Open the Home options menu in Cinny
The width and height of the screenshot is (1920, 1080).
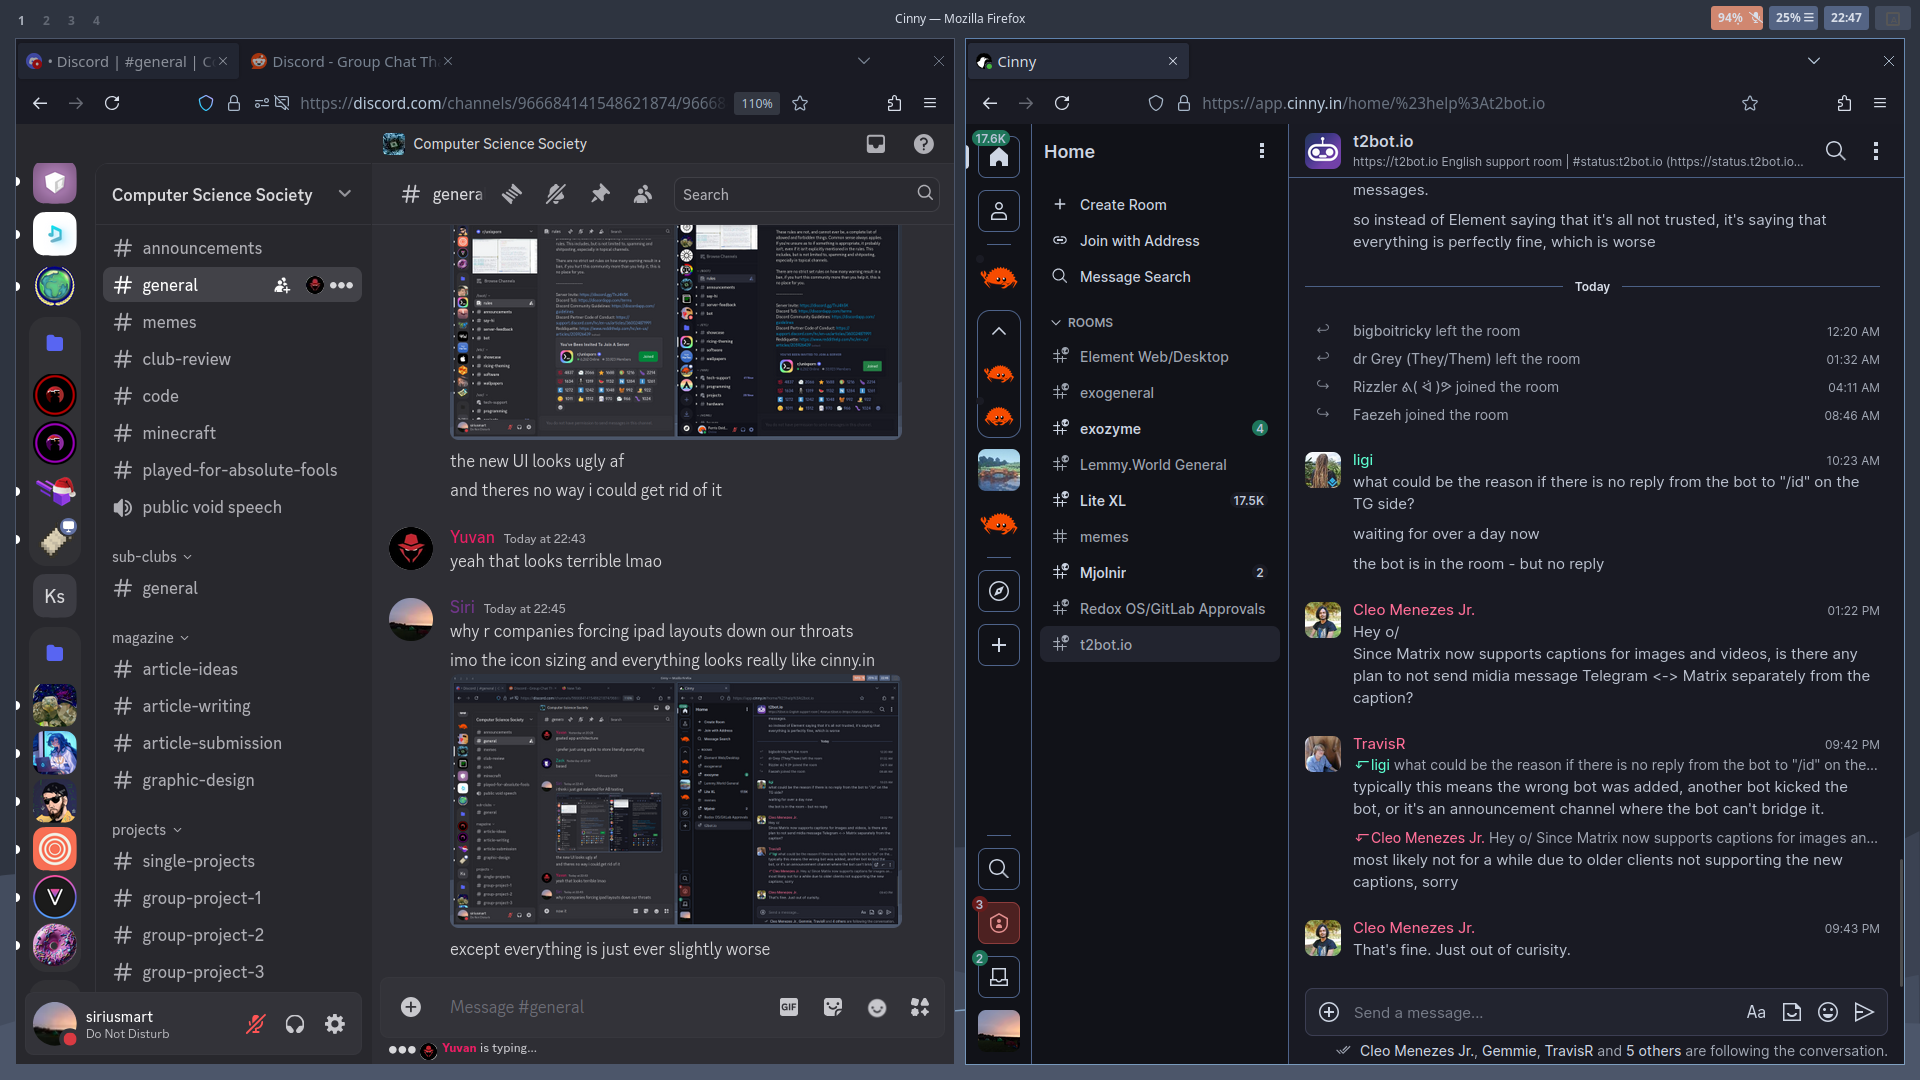[x=1261, y=151]
